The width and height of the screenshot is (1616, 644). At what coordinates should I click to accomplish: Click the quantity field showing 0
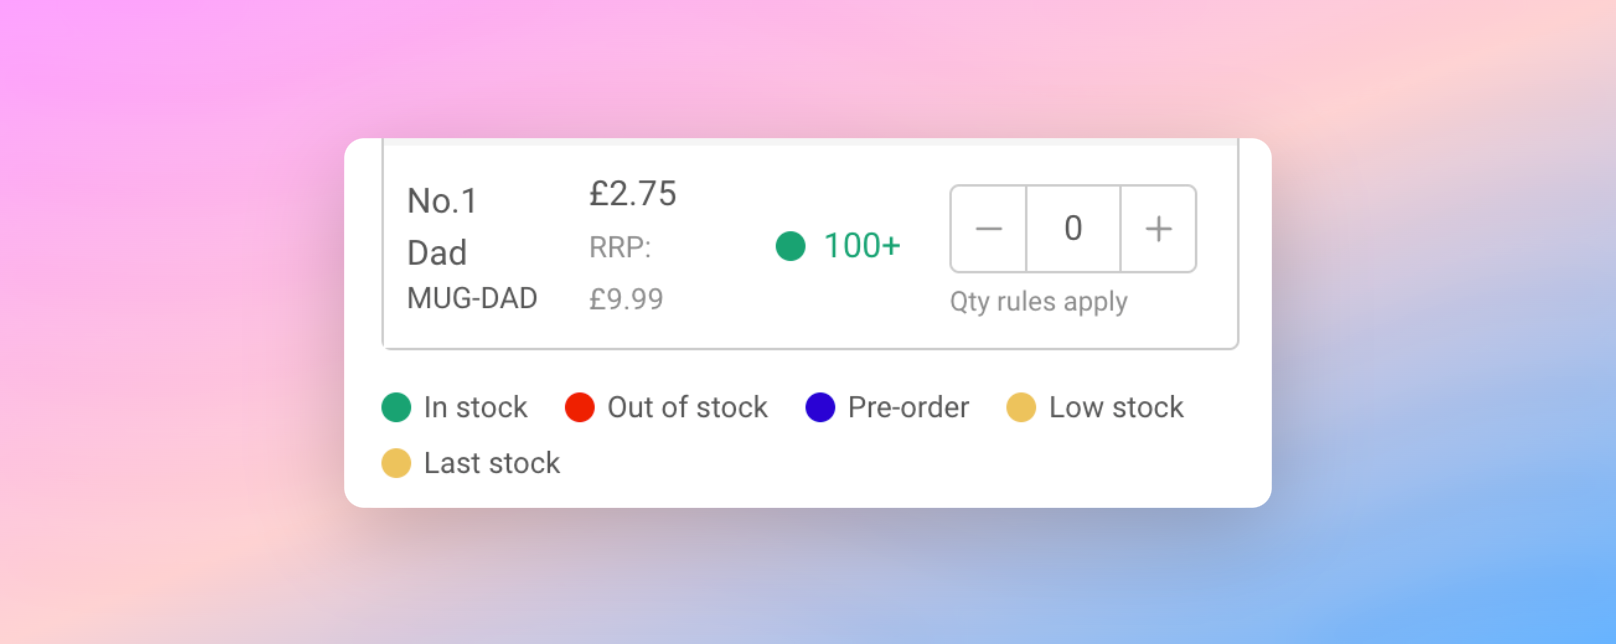click(x=1072, y=229)
